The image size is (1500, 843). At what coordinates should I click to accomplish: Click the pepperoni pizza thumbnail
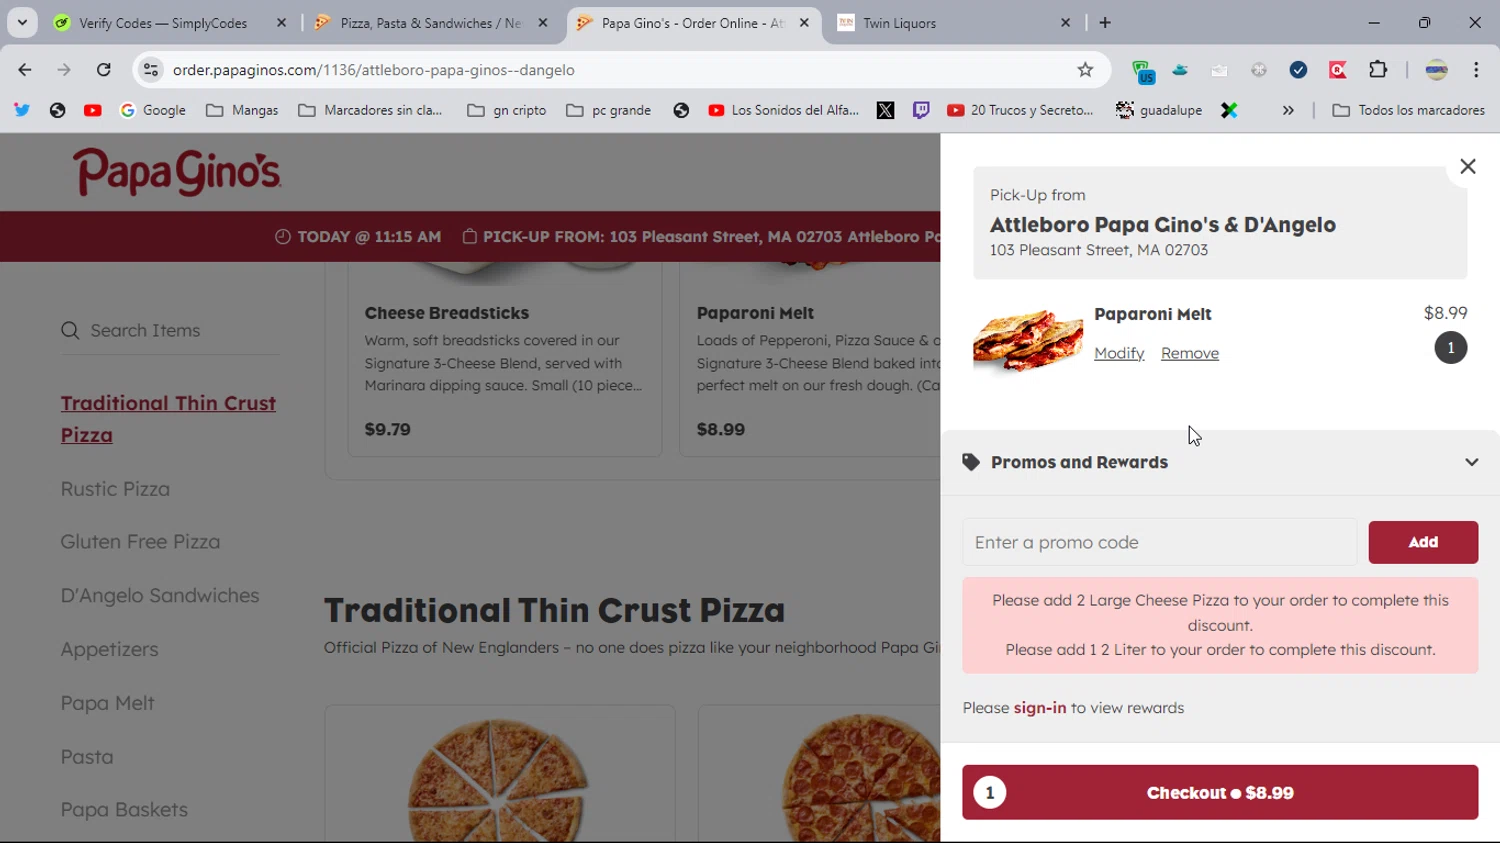click(862, 780)
